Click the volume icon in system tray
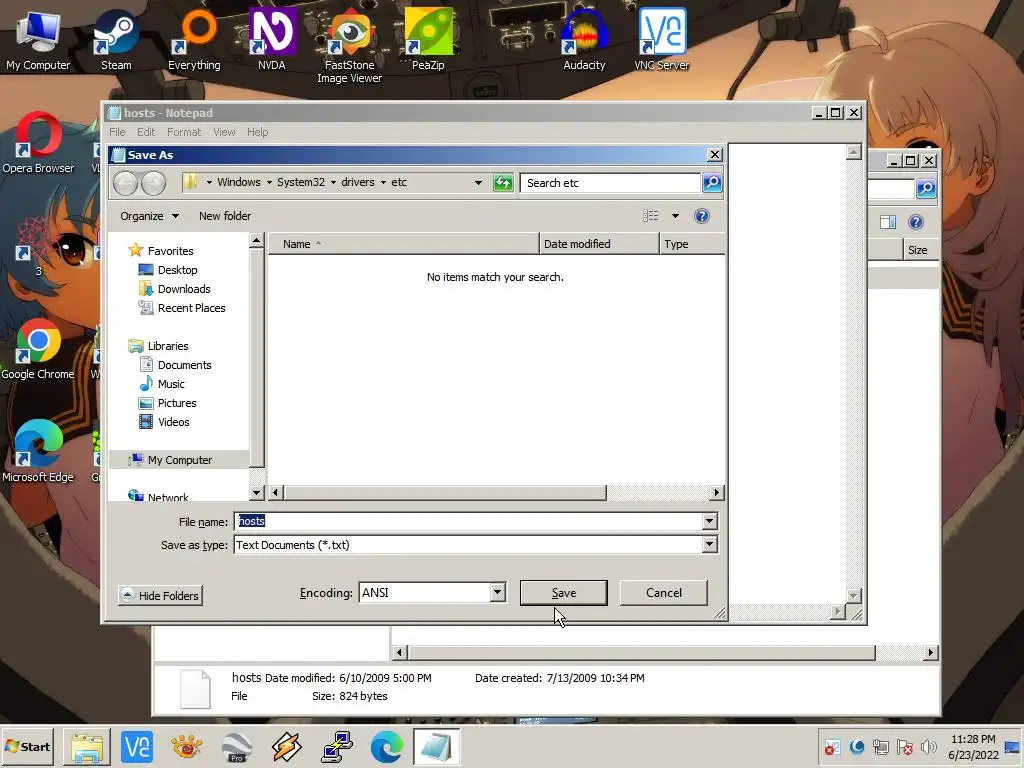This screenshot has width=1024, height=768. (928, 746)
